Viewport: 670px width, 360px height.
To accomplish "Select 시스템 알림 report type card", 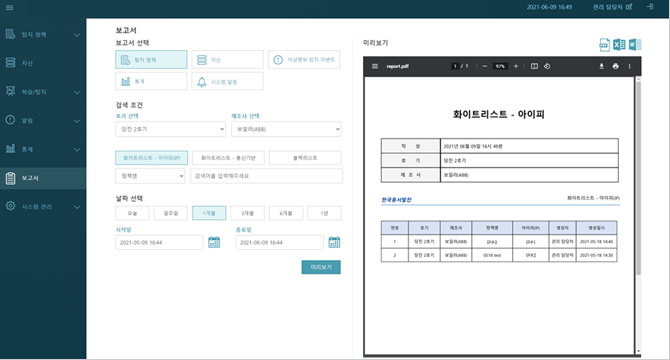I will click(x=227, y=81).
